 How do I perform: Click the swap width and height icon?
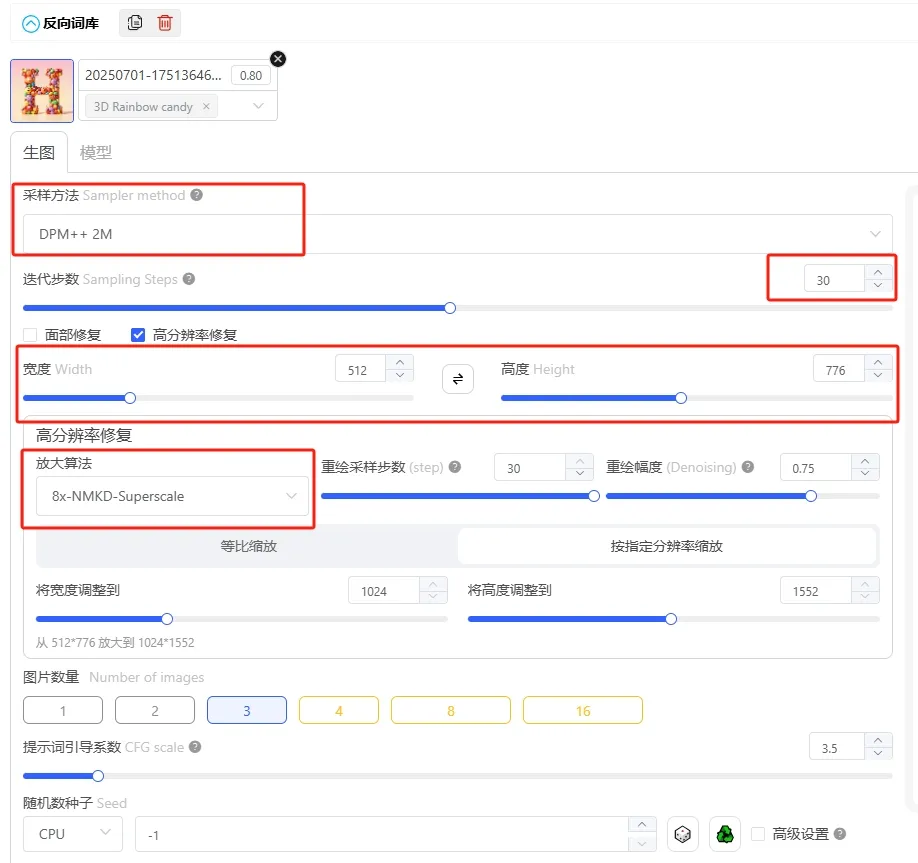tap(458, 379)
